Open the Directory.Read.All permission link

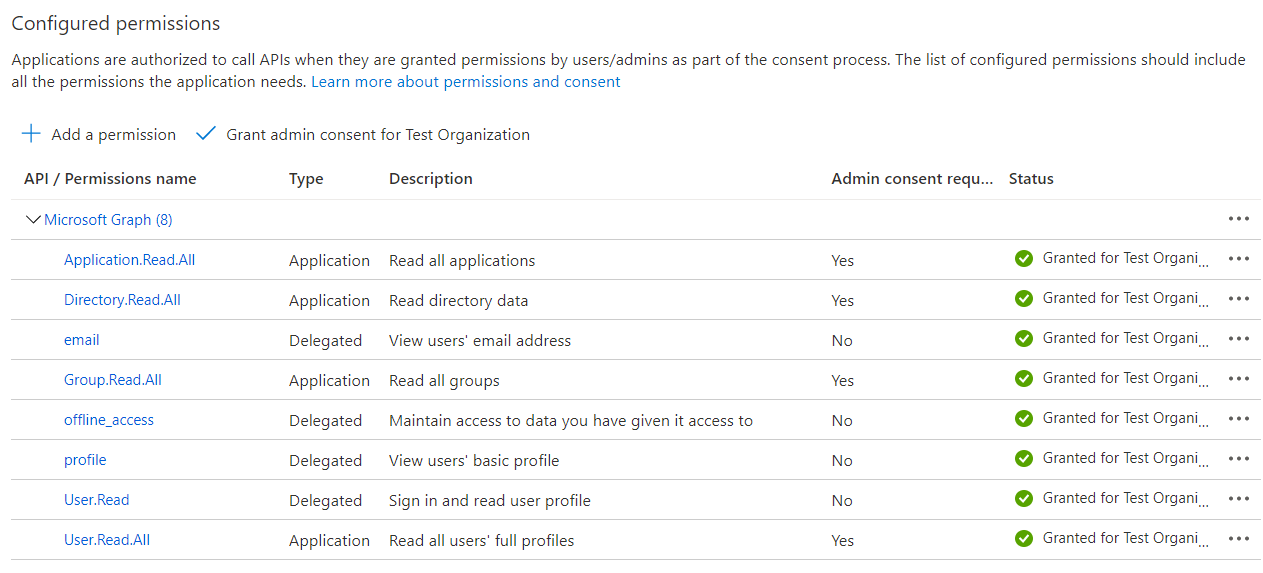coord(122,299)
